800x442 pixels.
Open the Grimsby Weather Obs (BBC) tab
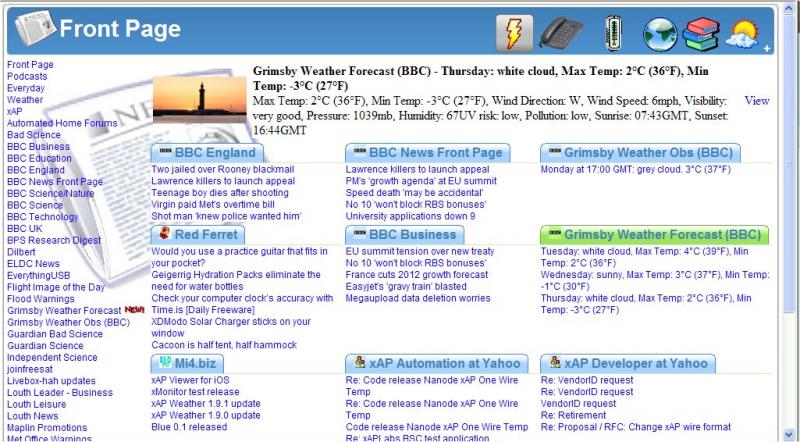pos(640,153)
